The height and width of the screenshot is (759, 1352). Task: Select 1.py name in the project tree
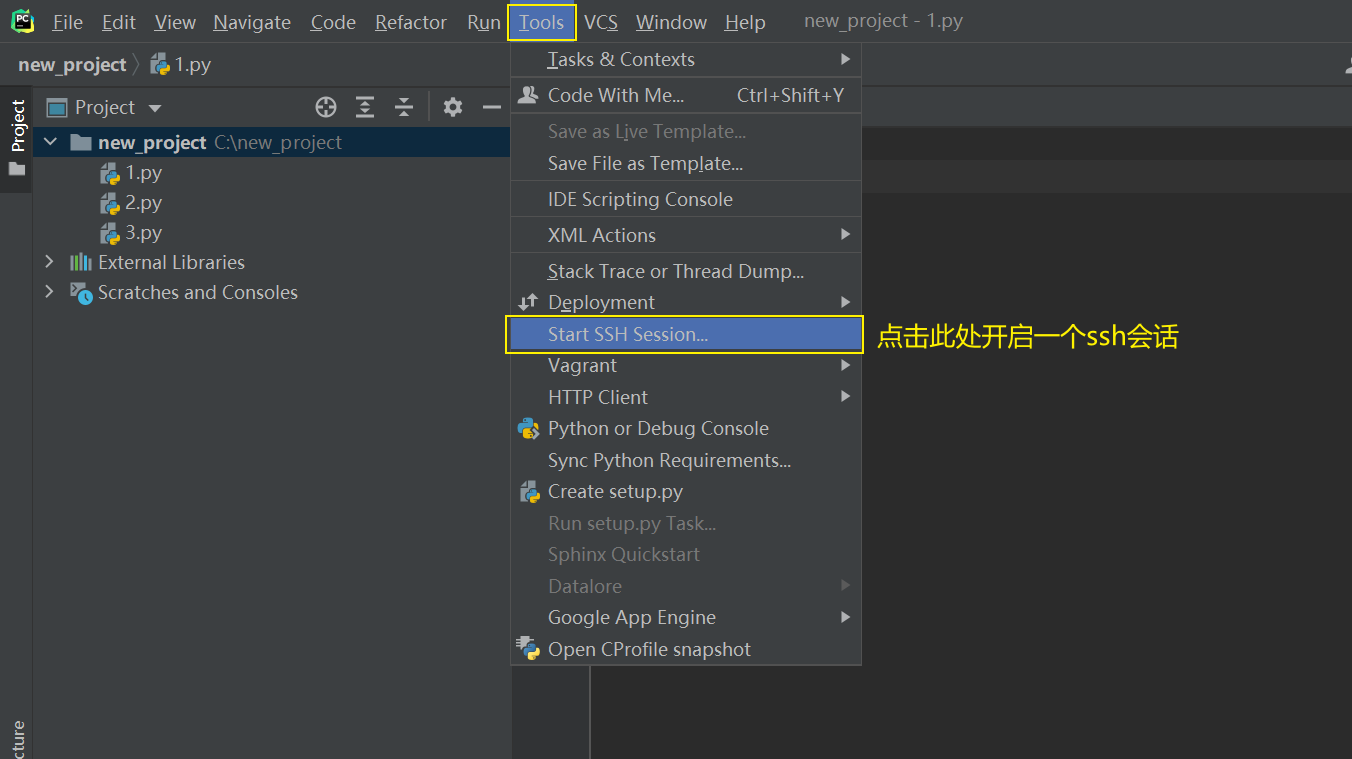tap(144, 173)
